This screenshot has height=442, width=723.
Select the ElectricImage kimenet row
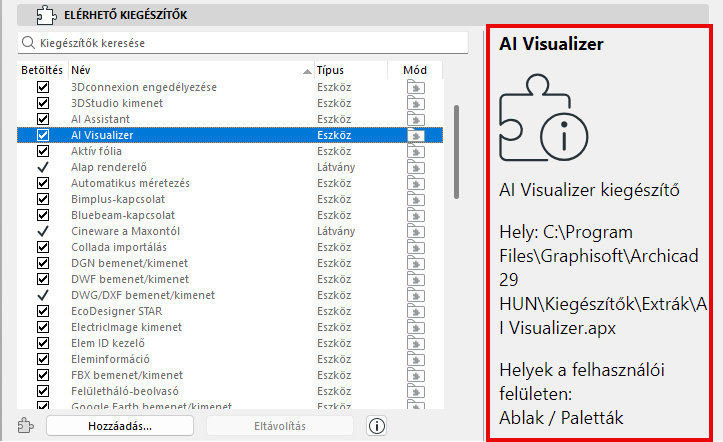pyautogui.click(x=230, y=327)
